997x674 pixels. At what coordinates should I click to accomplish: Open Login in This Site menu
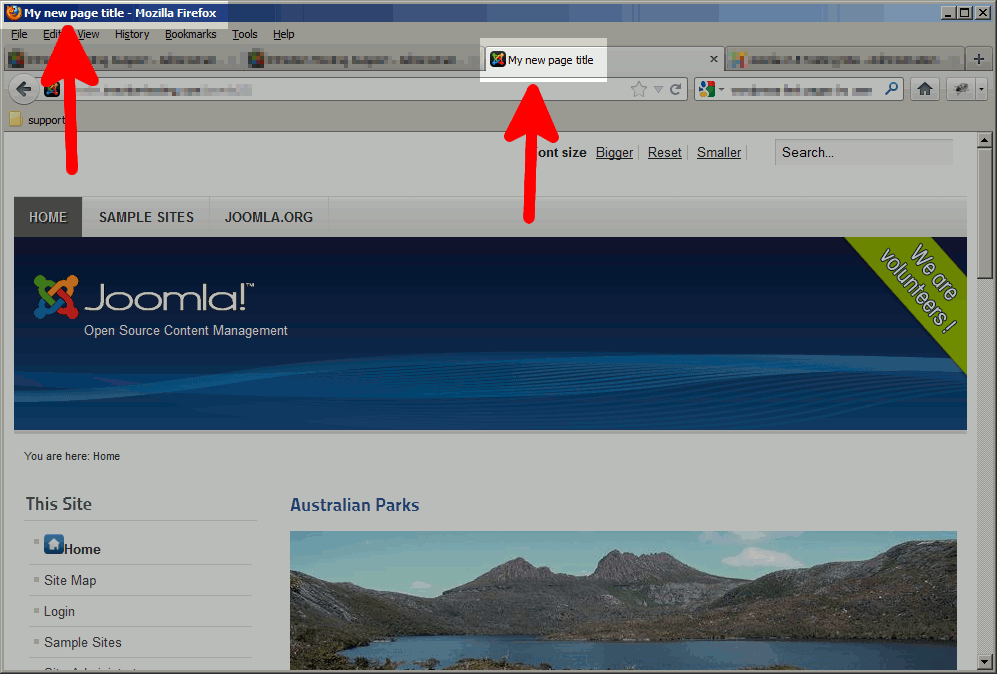click(59, 612)
